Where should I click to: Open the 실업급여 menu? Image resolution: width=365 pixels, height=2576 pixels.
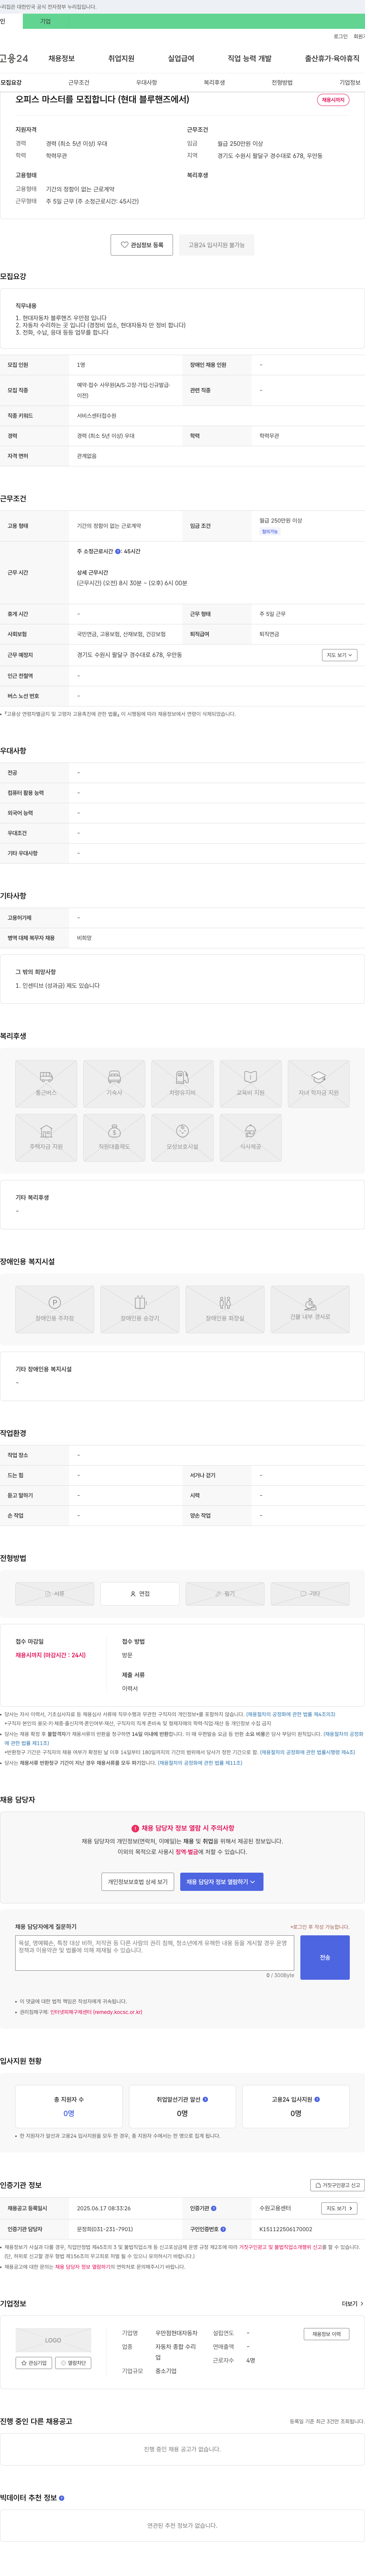181,59
